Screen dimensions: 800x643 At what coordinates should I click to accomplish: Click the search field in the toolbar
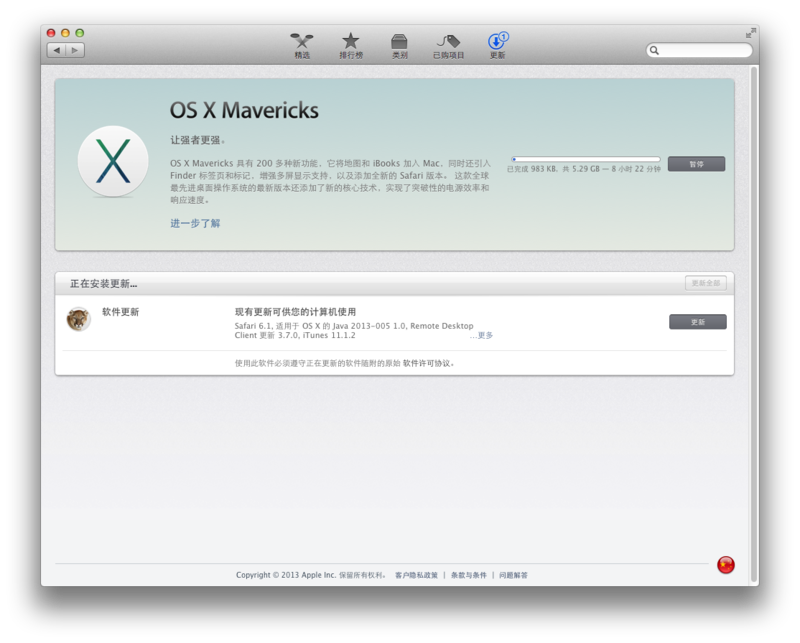(699, 50)
